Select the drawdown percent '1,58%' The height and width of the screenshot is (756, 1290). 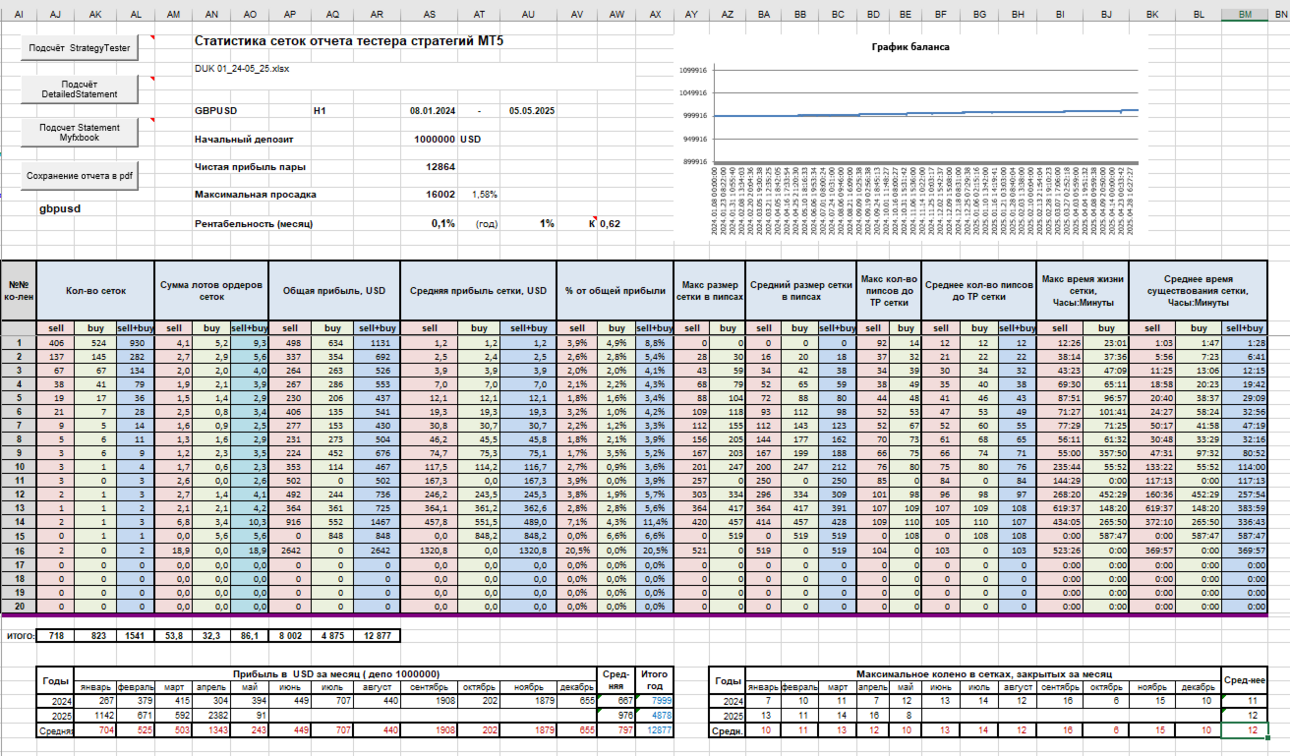[484, 195]
